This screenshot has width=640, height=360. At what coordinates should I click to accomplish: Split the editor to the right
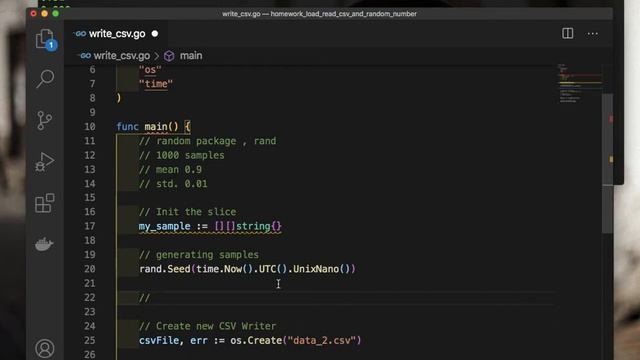567,33
